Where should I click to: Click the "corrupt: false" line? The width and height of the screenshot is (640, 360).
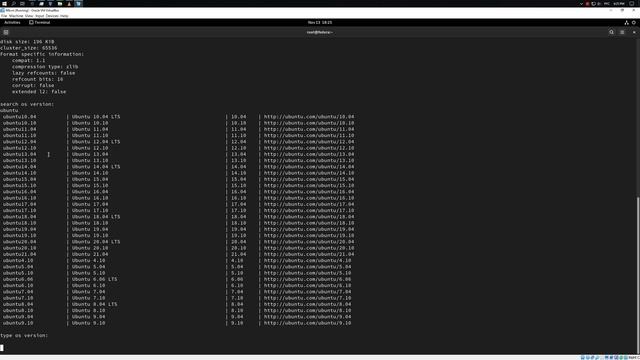[x=33, y=85]
